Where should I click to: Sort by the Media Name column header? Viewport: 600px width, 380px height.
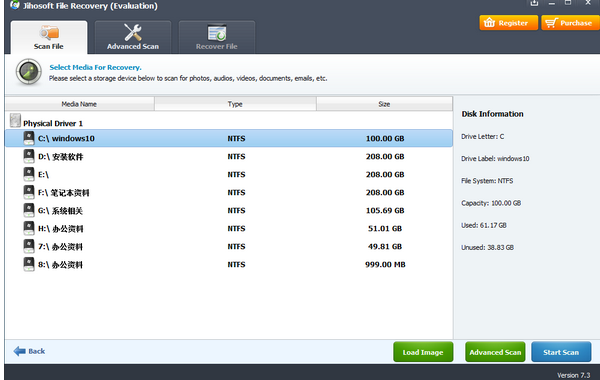79,104
